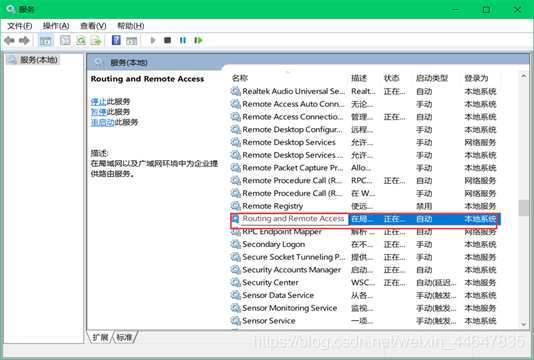Select the Routing and Remote Access row
The height and width of the screenshot is (360, 534).
364,219
